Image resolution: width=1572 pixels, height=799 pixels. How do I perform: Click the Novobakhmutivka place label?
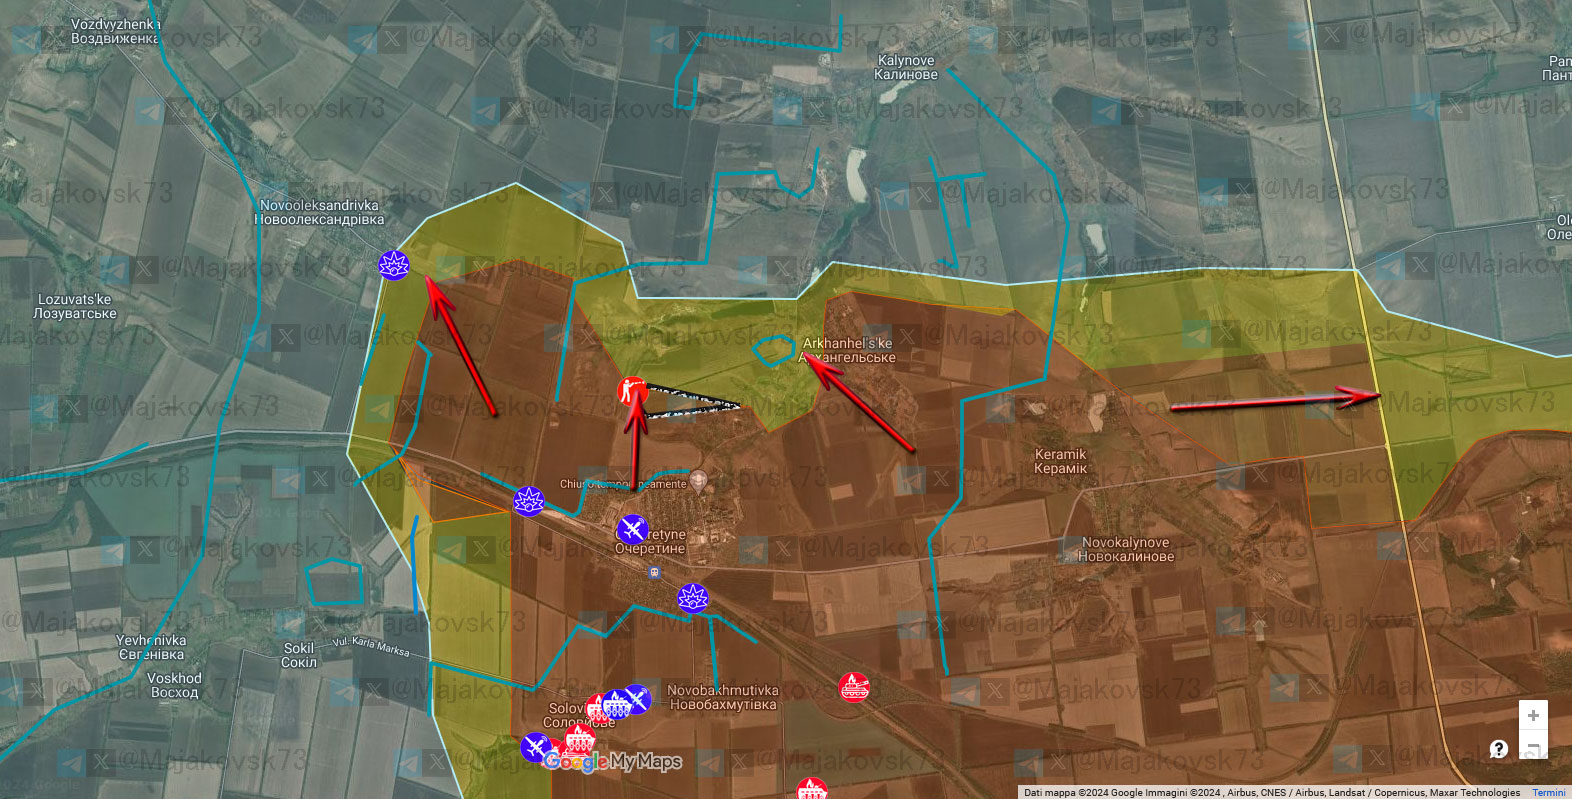click(723, 697)
